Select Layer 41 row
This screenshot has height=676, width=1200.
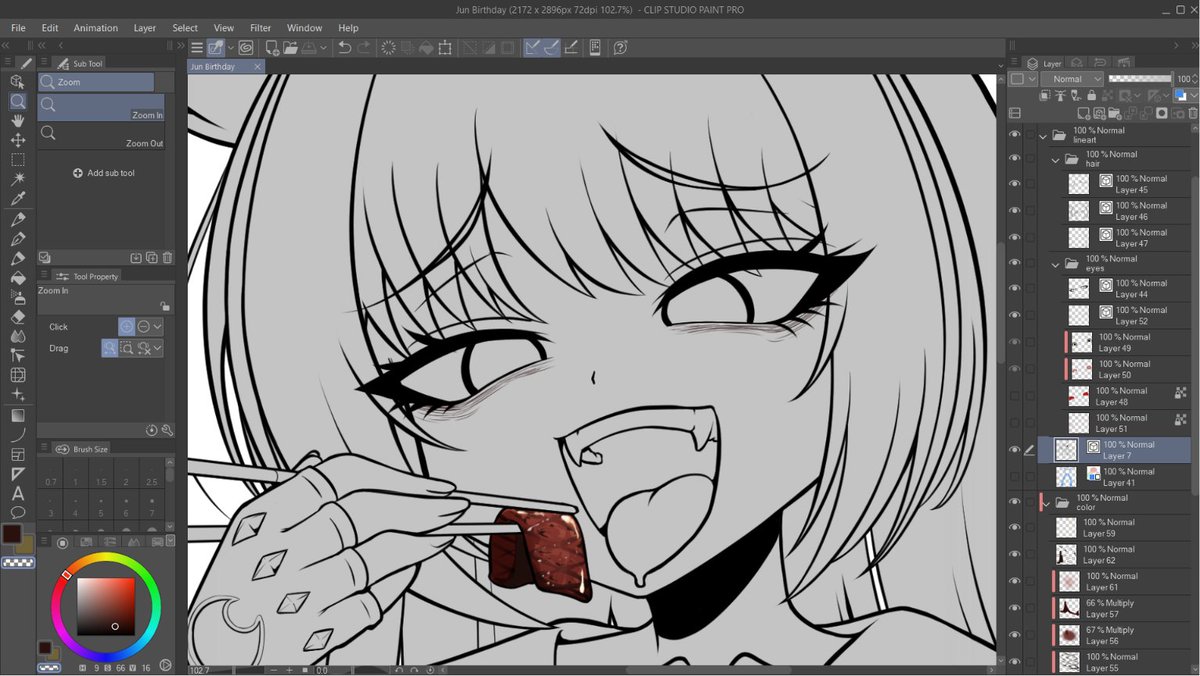click(1114, 477)
